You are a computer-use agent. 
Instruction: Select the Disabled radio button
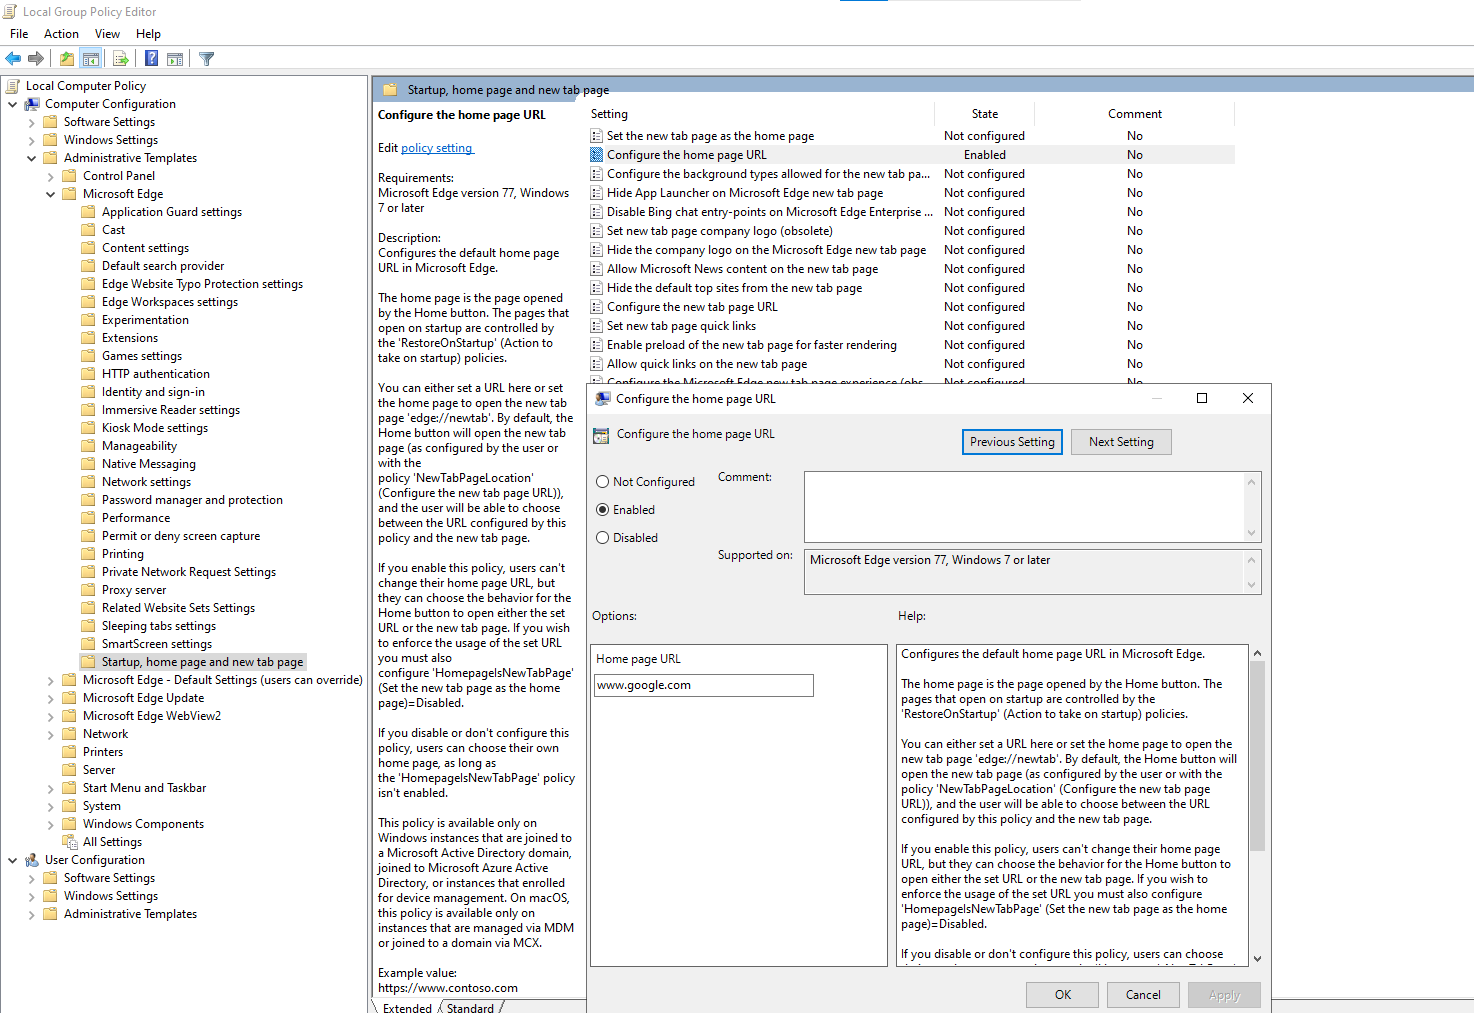(602, 538)
